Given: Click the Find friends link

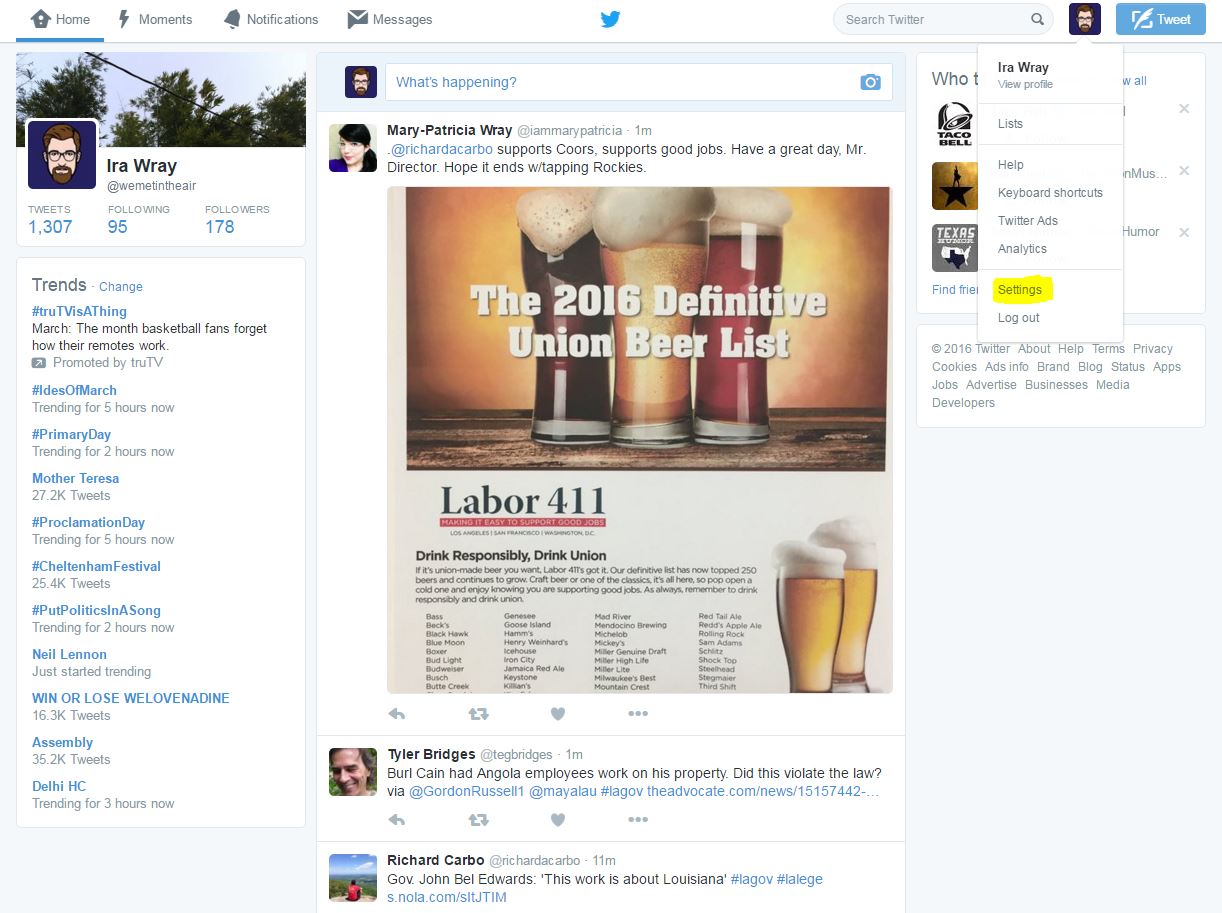Looking at the screenshot, I should (x=955, y=290).
